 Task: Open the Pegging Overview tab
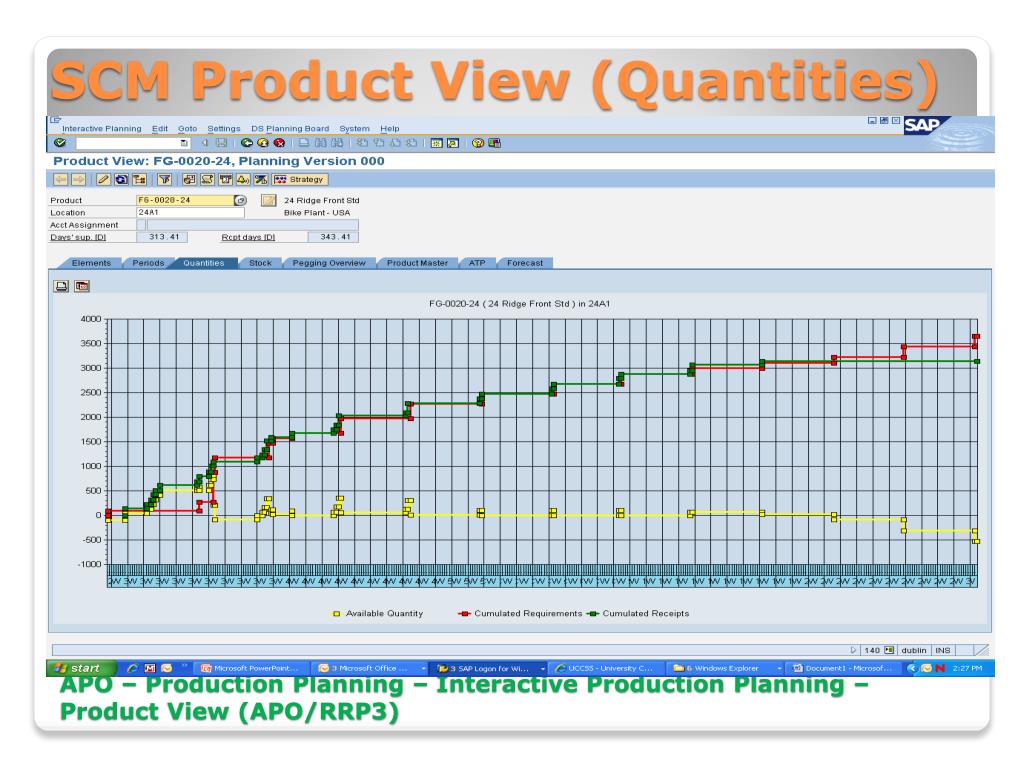point(329,263)
